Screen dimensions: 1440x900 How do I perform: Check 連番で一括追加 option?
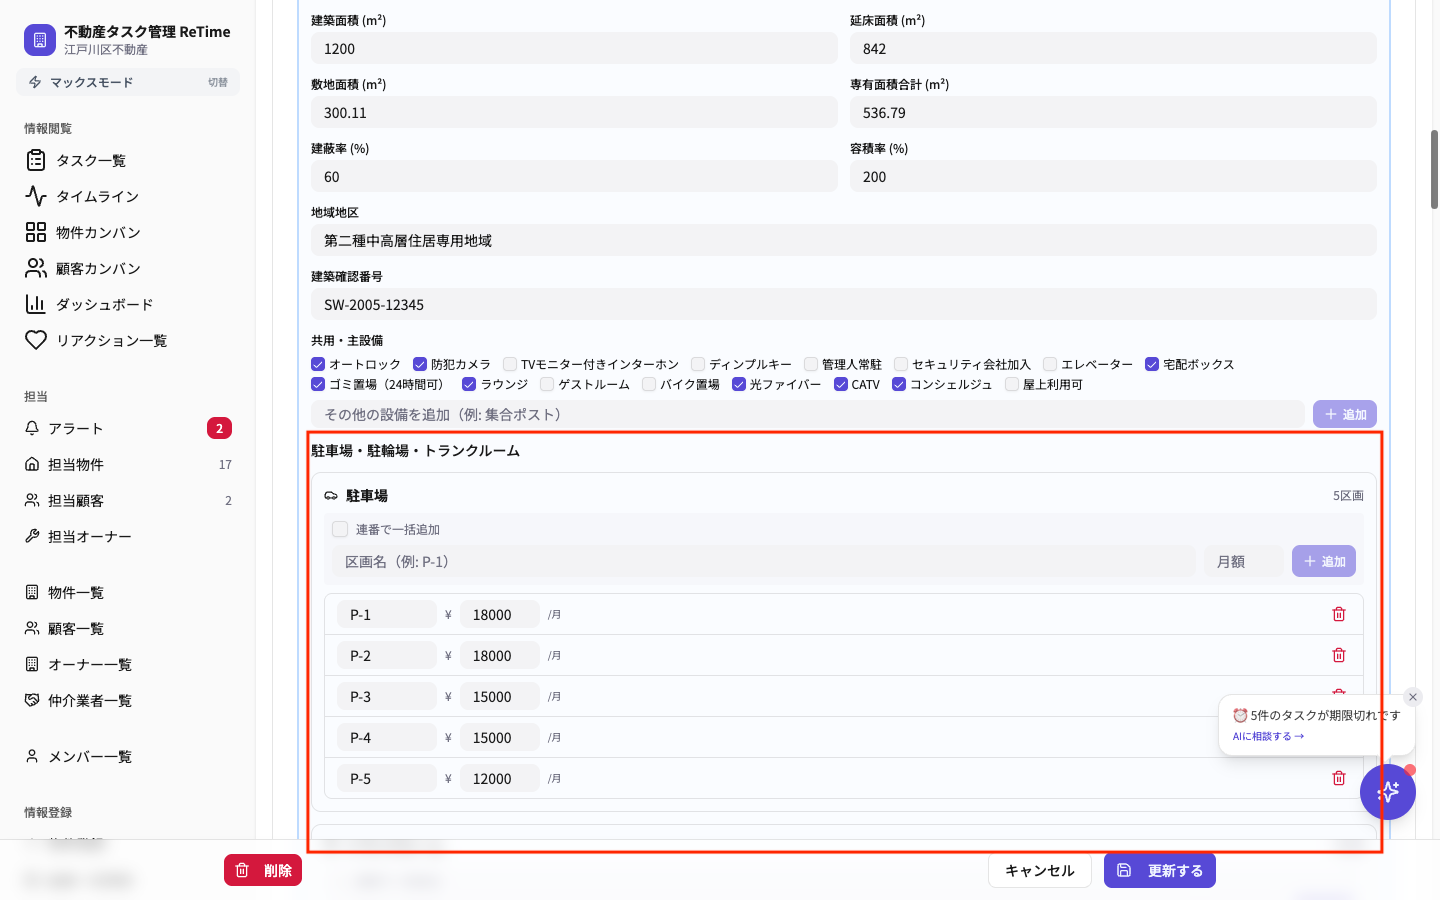point(340,529)
